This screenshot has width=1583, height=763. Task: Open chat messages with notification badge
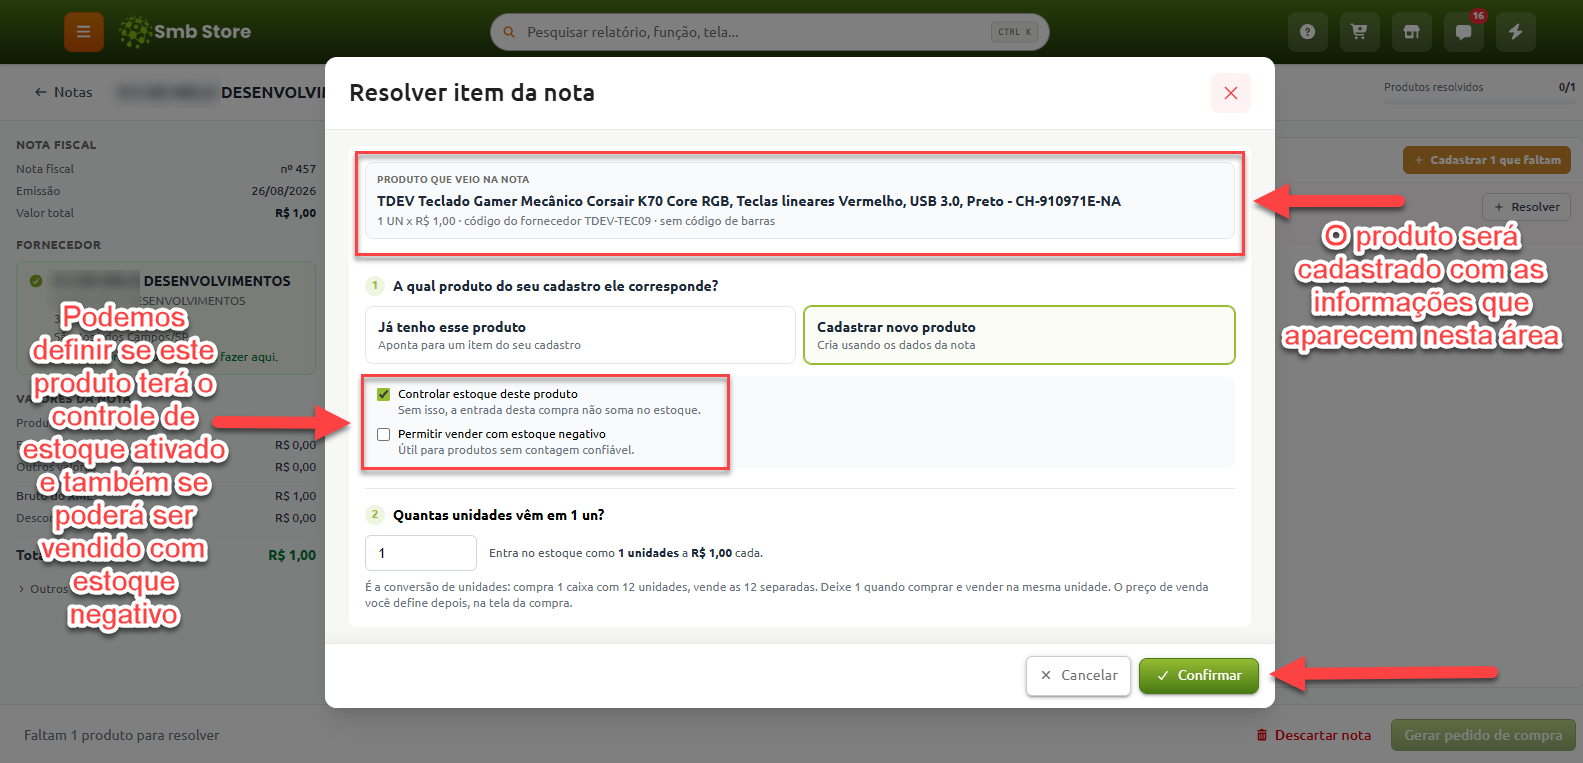coord(1463,32)
